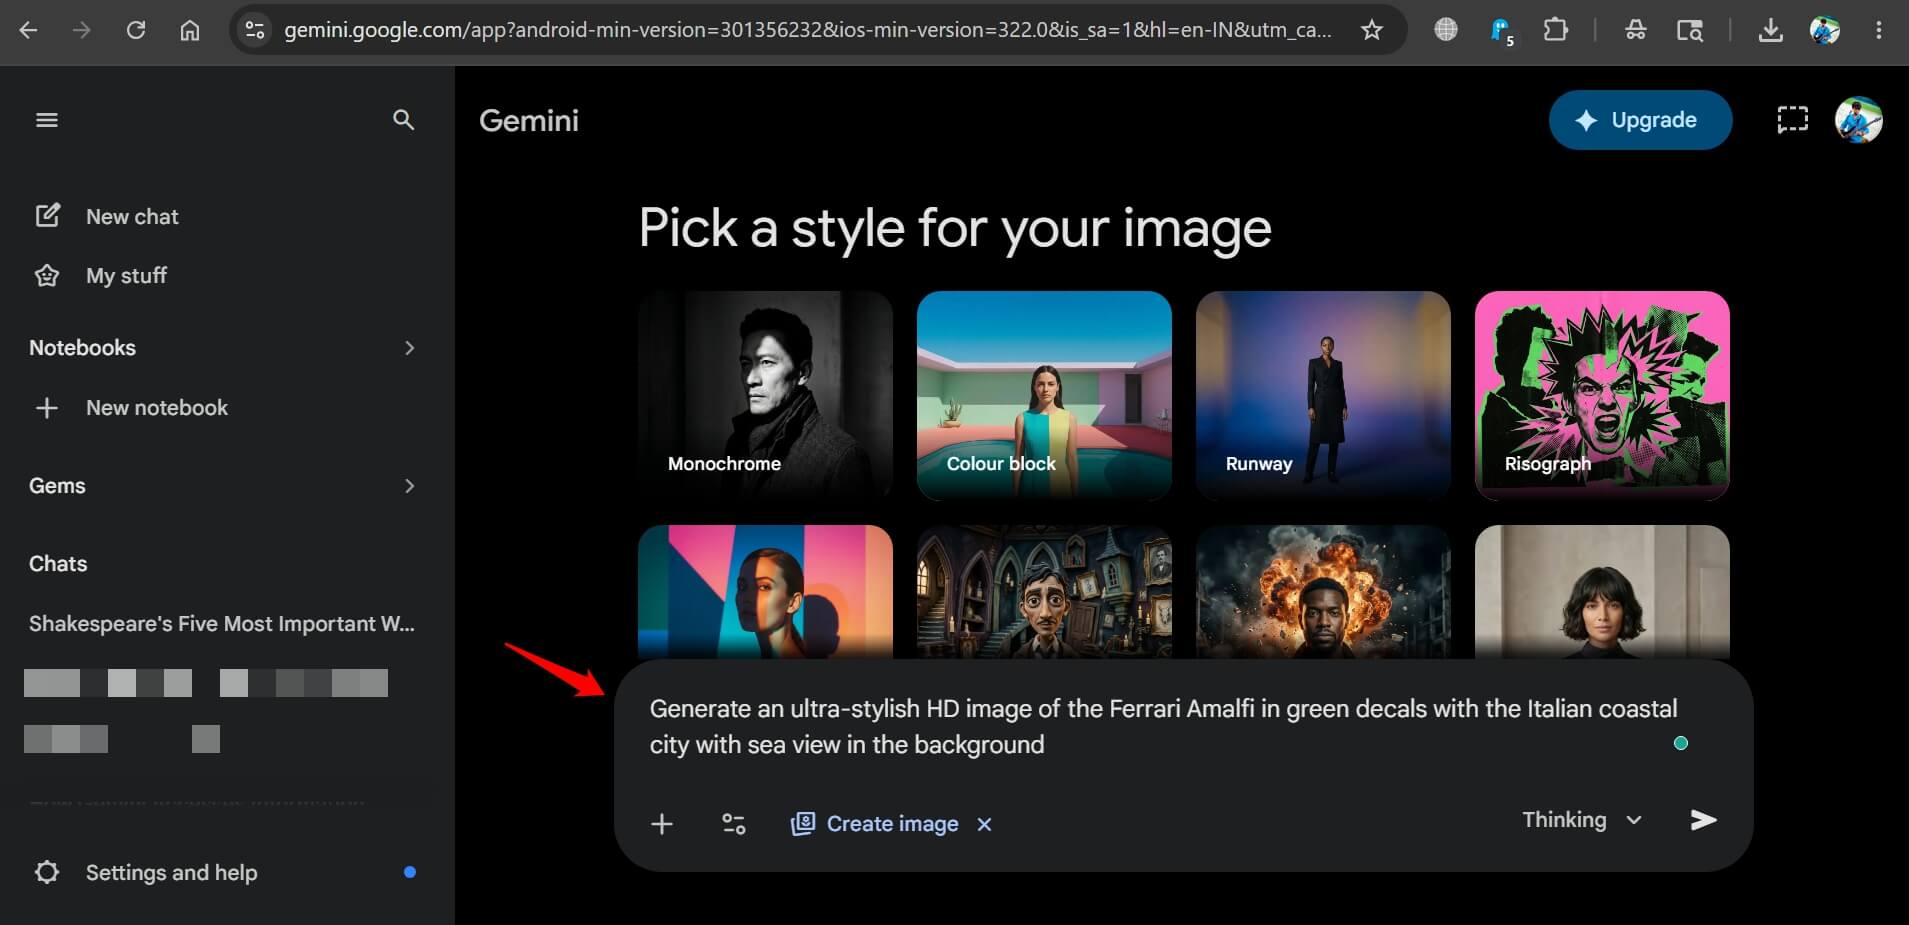Click the Gemini title label
Image resolution: width=1909 pixels, height=925 pixels.
[529, 120]
